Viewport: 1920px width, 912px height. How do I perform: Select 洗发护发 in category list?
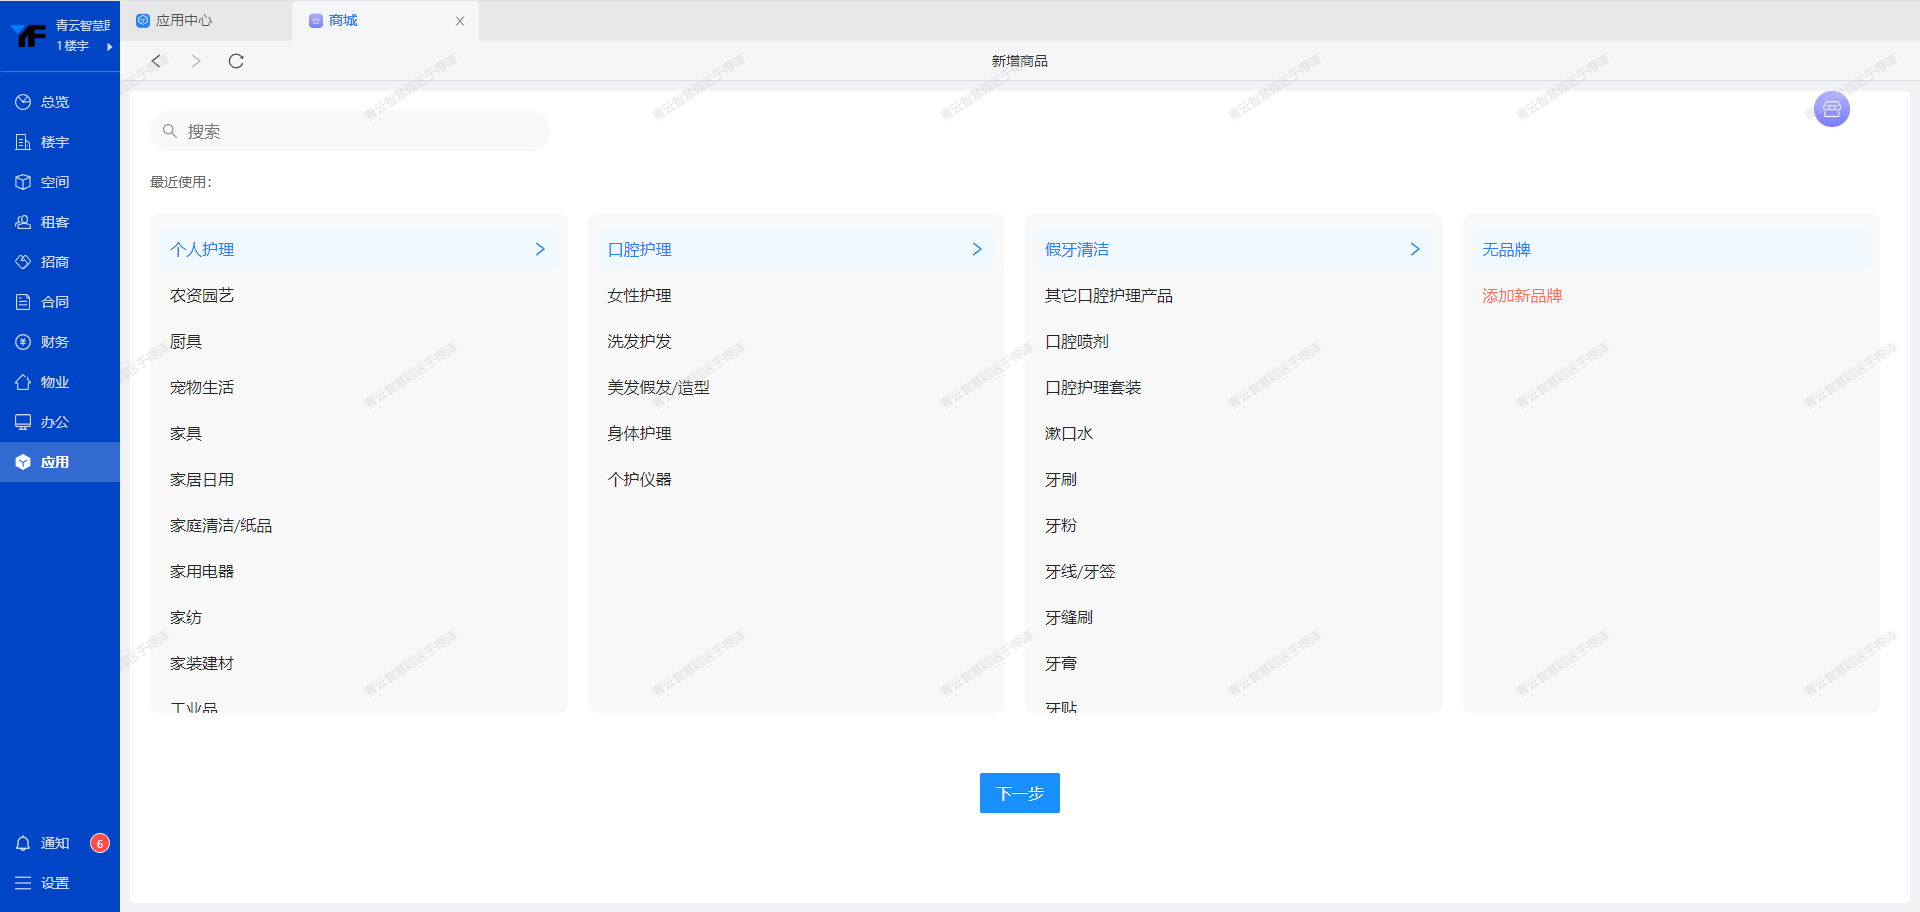pos(639,342)
